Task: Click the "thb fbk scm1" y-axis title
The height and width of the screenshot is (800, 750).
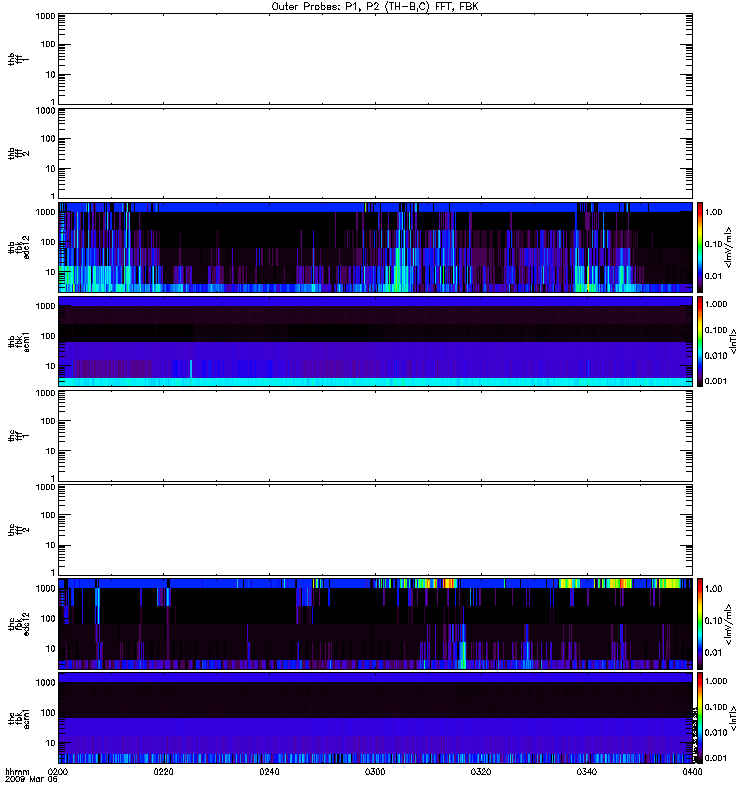Action: point(18,341)
